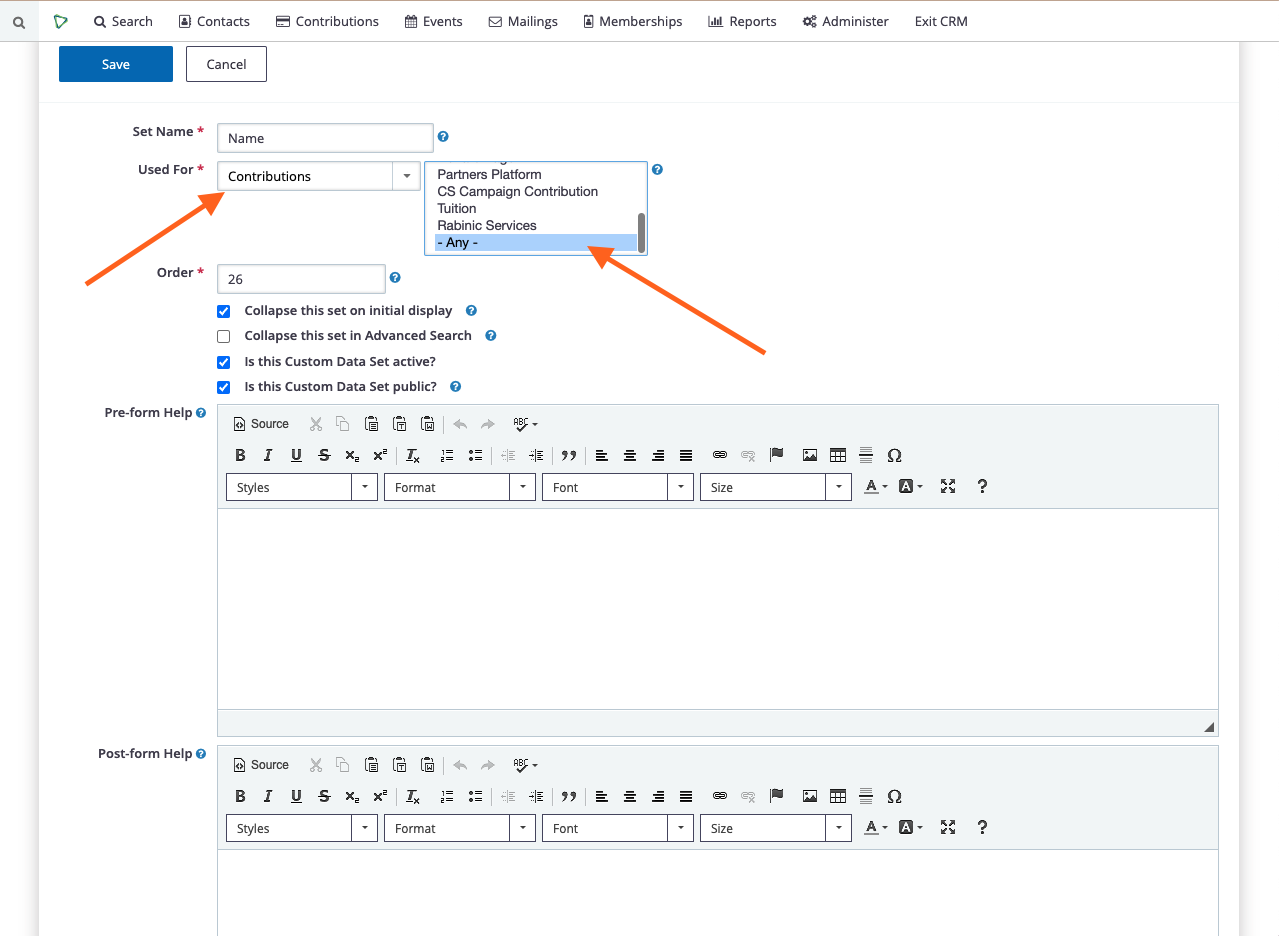
Task: Insert table in Post-form Help editor
Action: (838, 796)
